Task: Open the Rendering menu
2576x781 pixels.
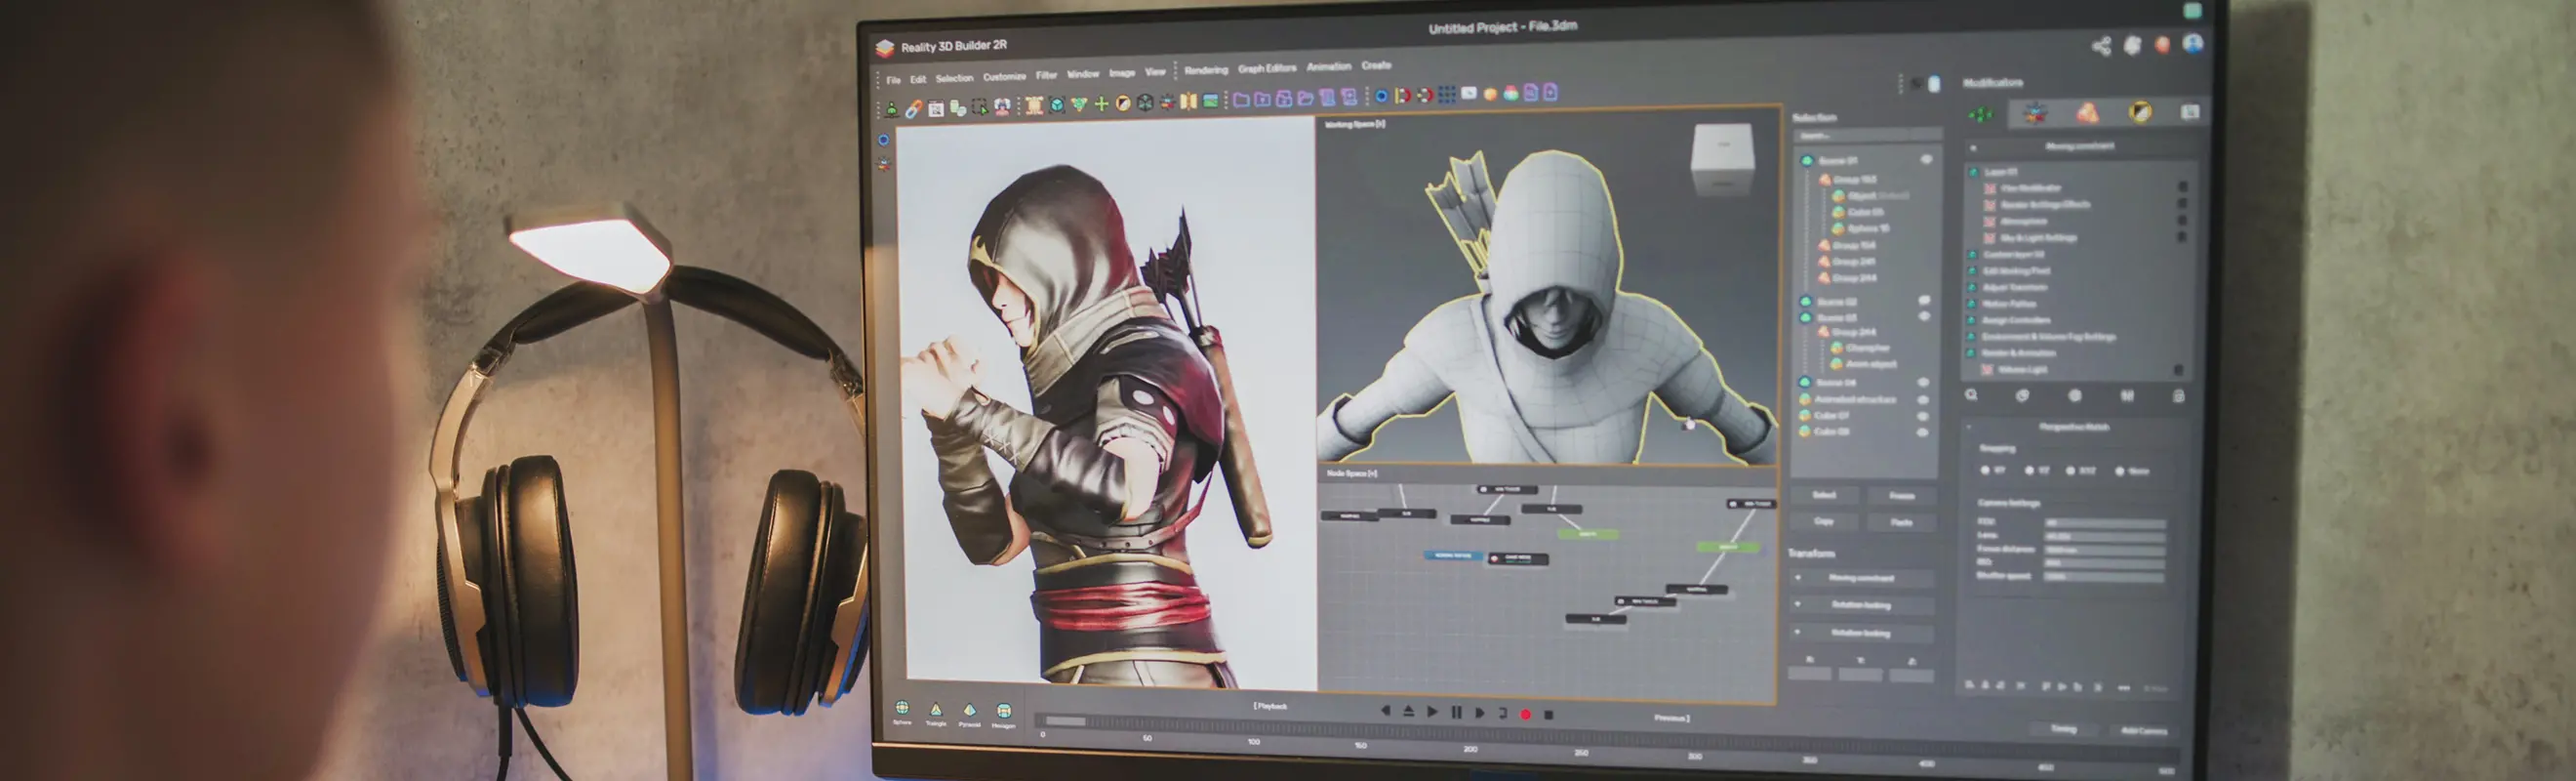Action: (1206, 70)
